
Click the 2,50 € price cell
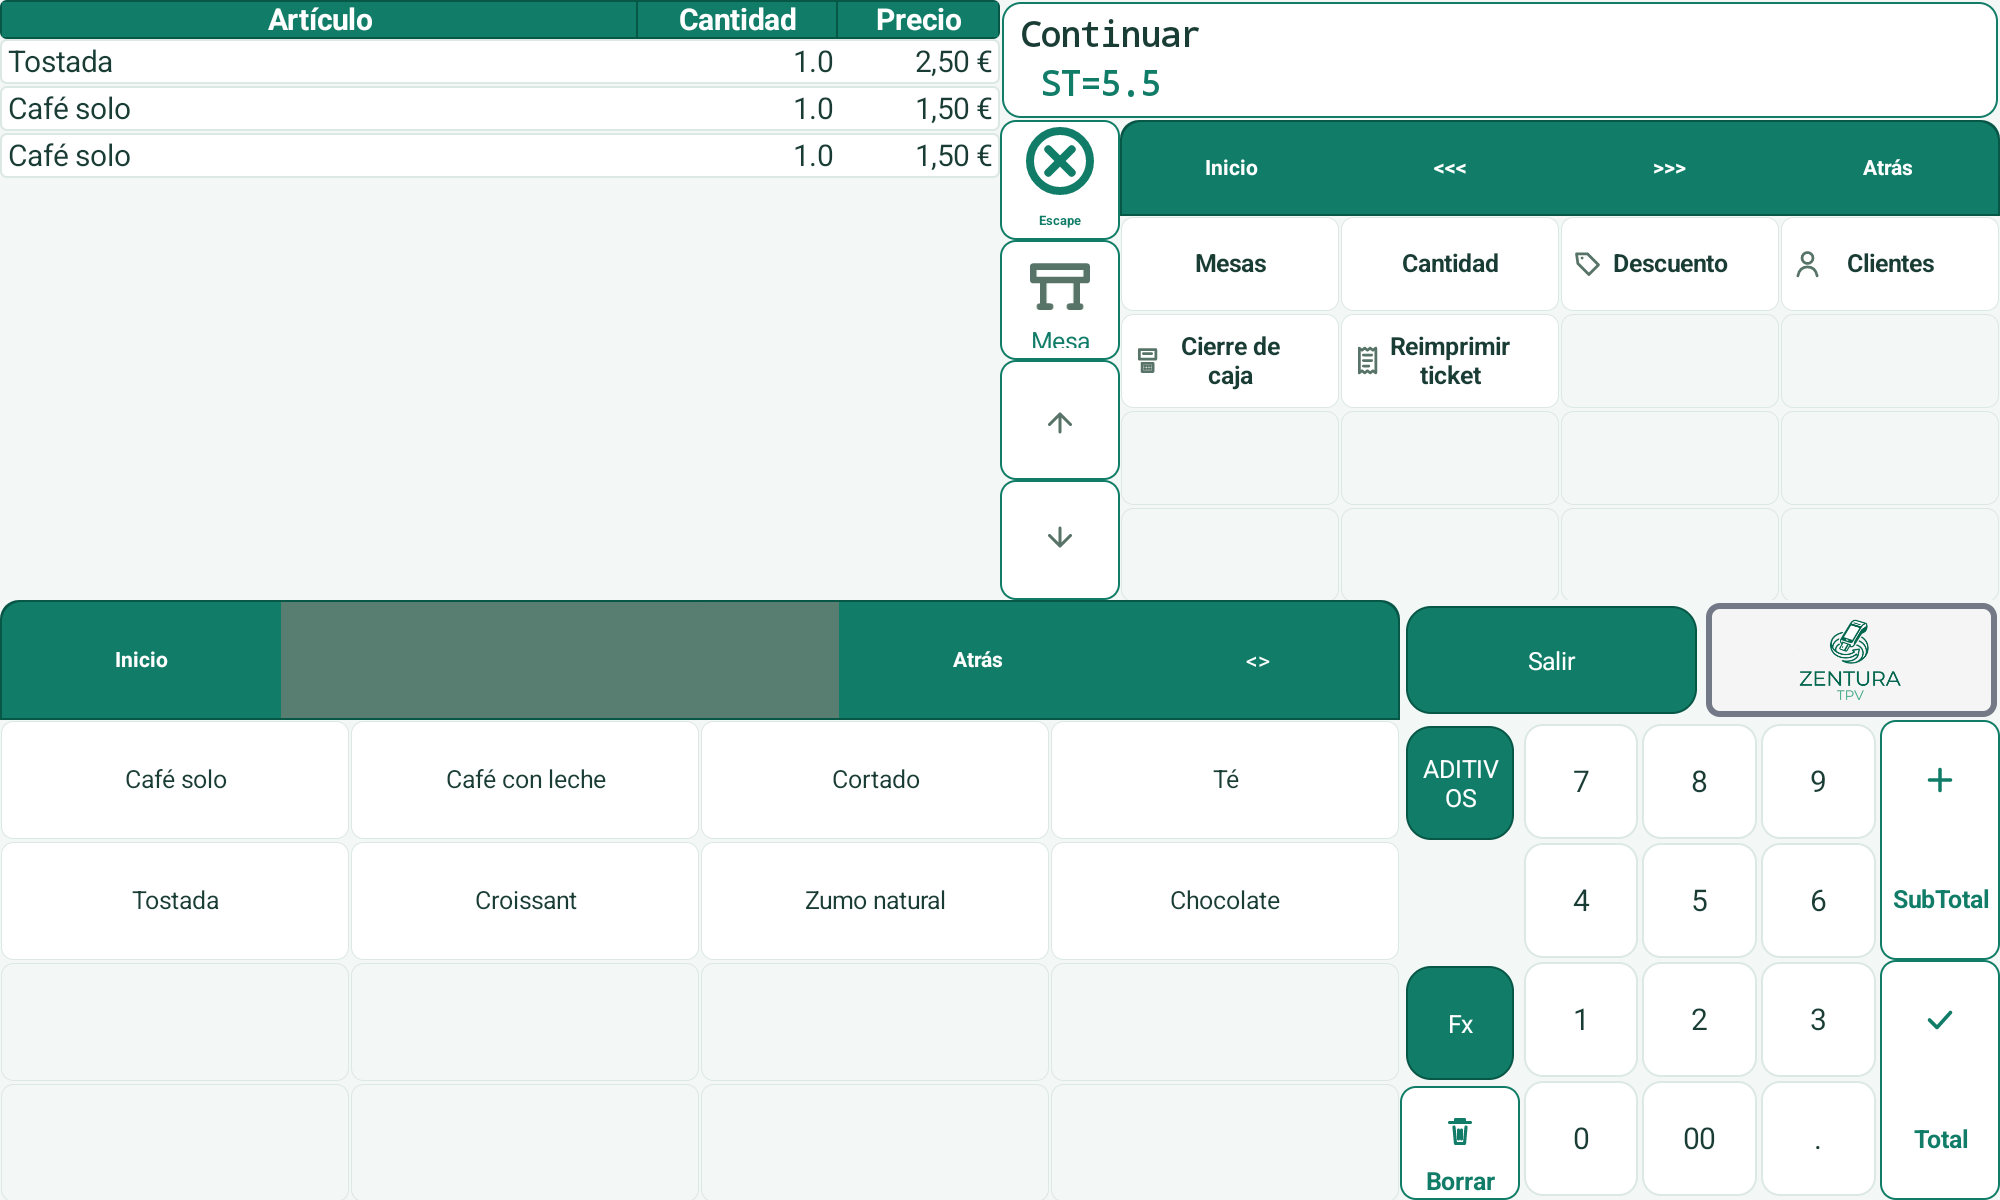(953, 62)
